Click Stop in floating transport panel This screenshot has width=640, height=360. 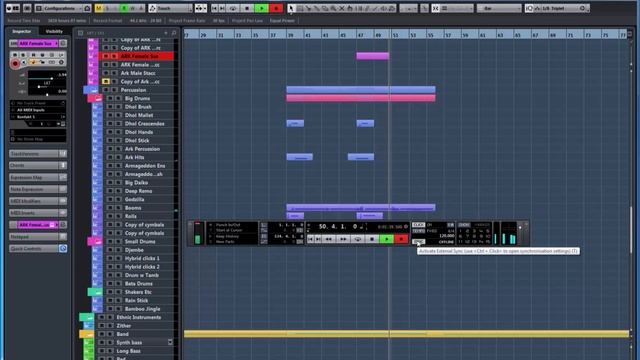coord(371,239)
